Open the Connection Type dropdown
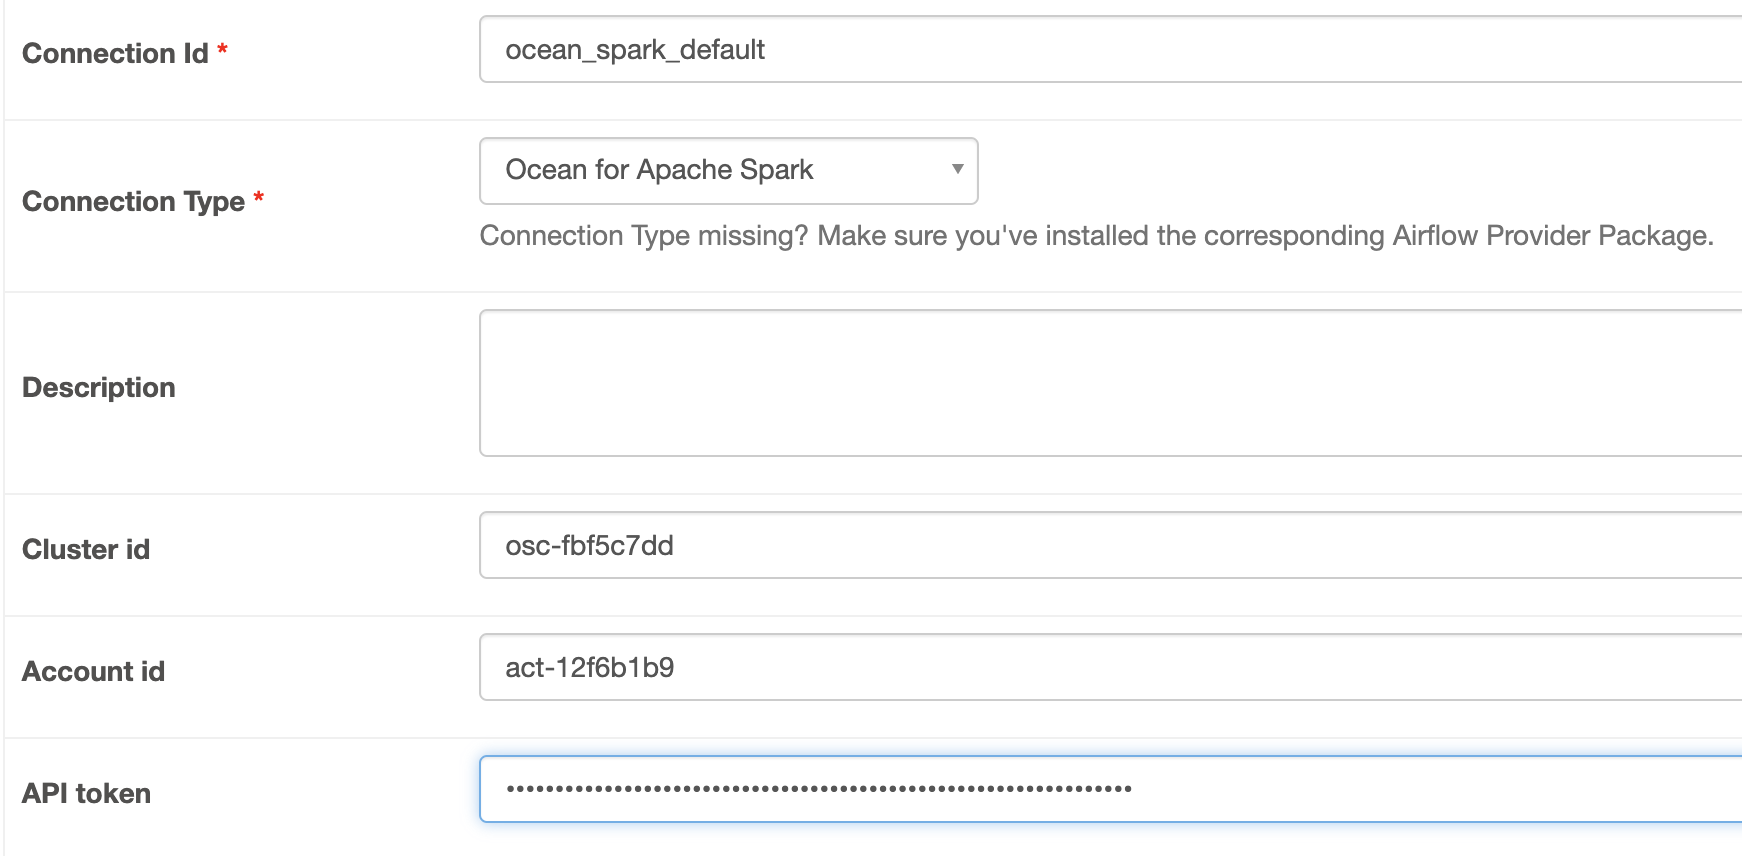The height and width of the screenshot is (856, 1742). 728,171
